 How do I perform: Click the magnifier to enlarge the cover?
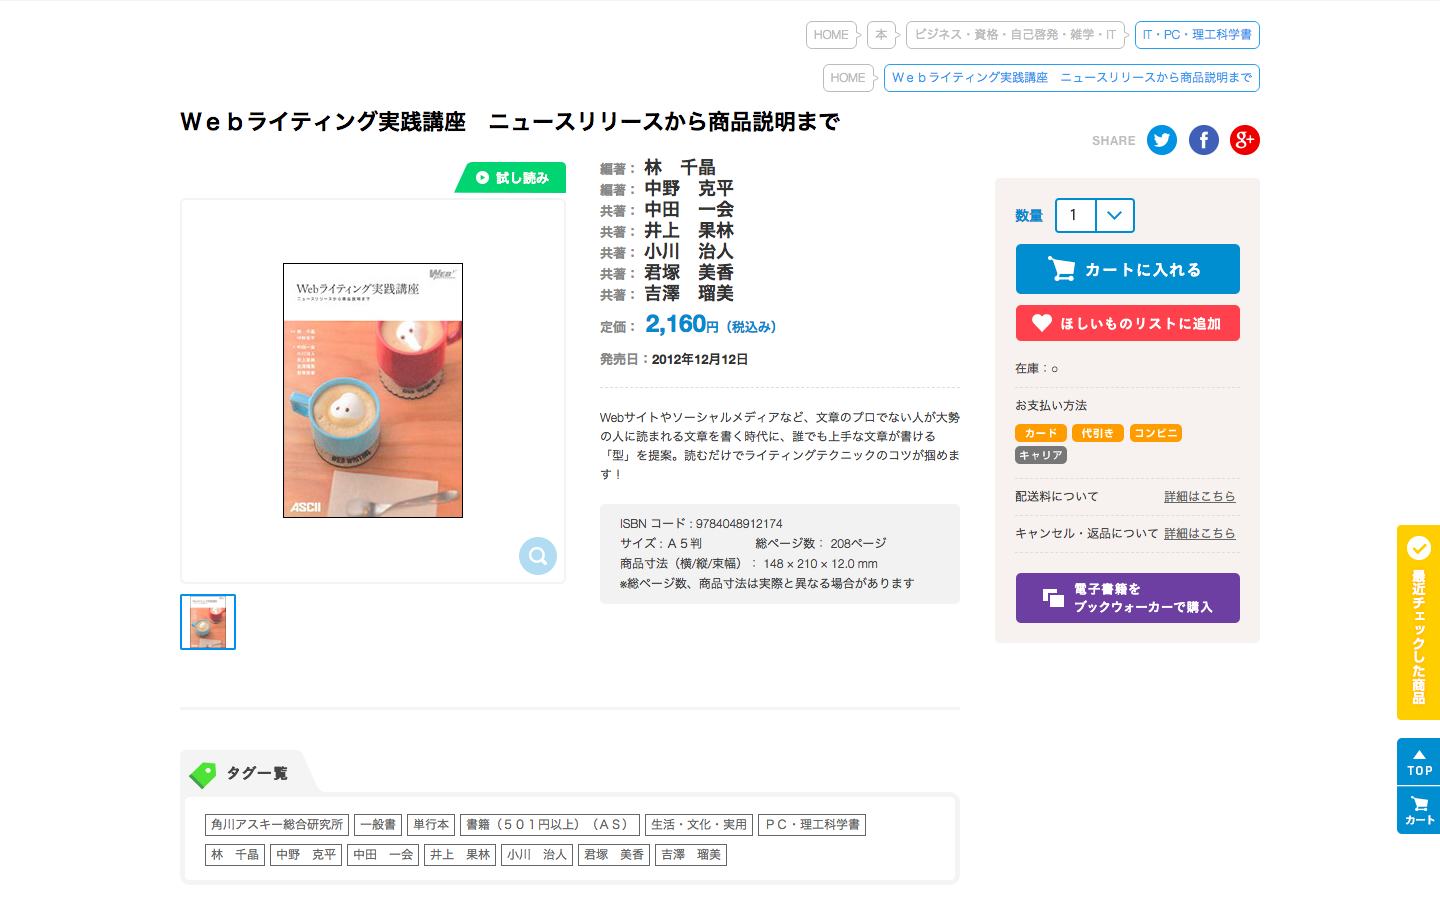(538, 556)
